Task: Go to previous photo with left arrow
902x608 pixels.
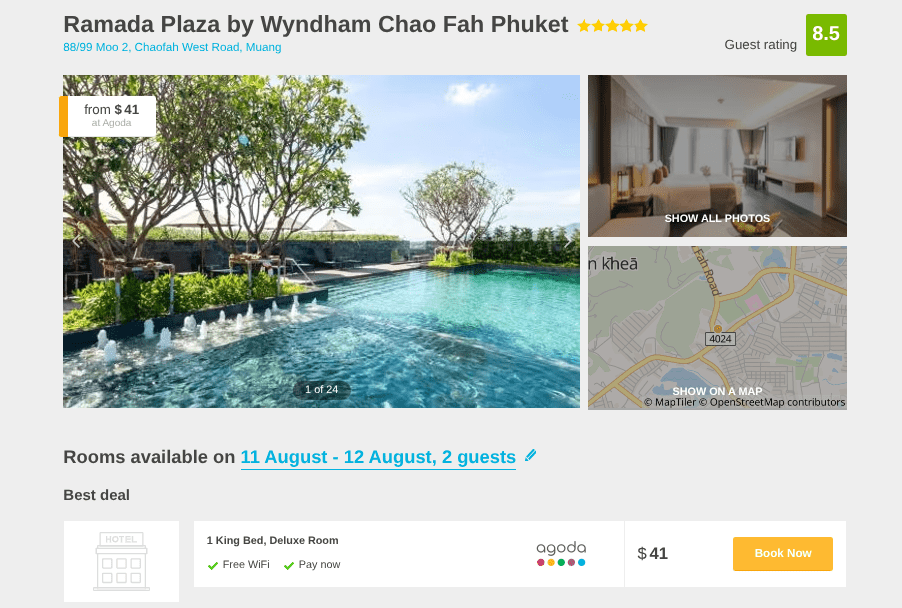Action: coord(76,241)
